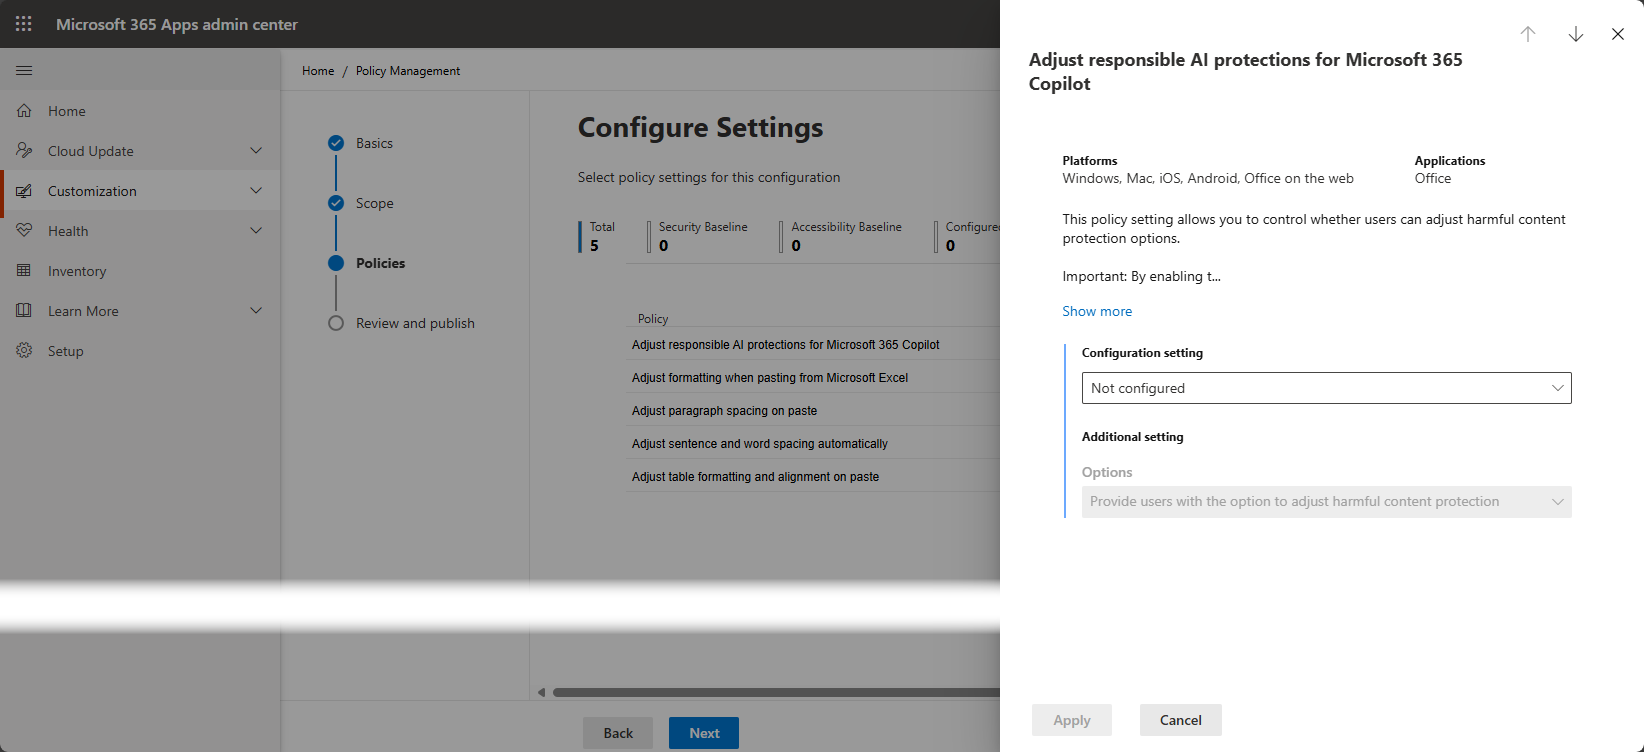
Task: Click the Health heart icon
Action: [24, 231]
